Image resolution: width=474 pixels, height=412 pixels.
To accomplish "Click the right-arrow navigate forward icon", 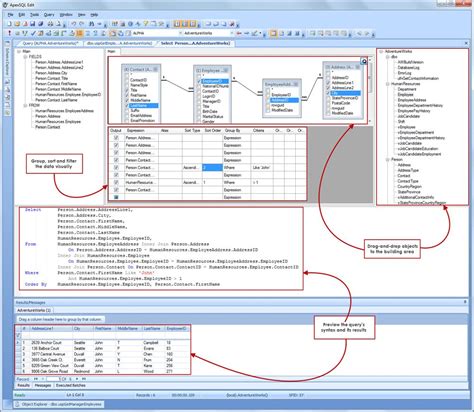I will pyautogui.click(x=247, y=33).
